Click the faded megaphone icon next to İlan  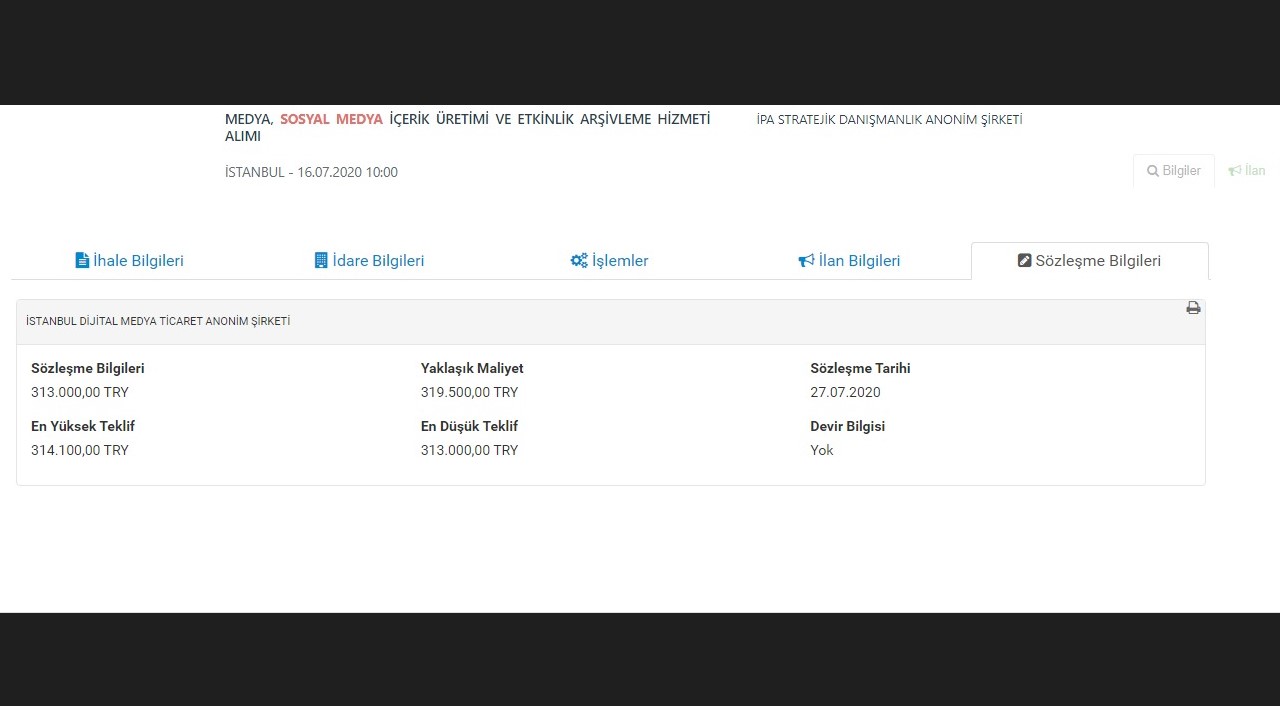click(1235, 171)
